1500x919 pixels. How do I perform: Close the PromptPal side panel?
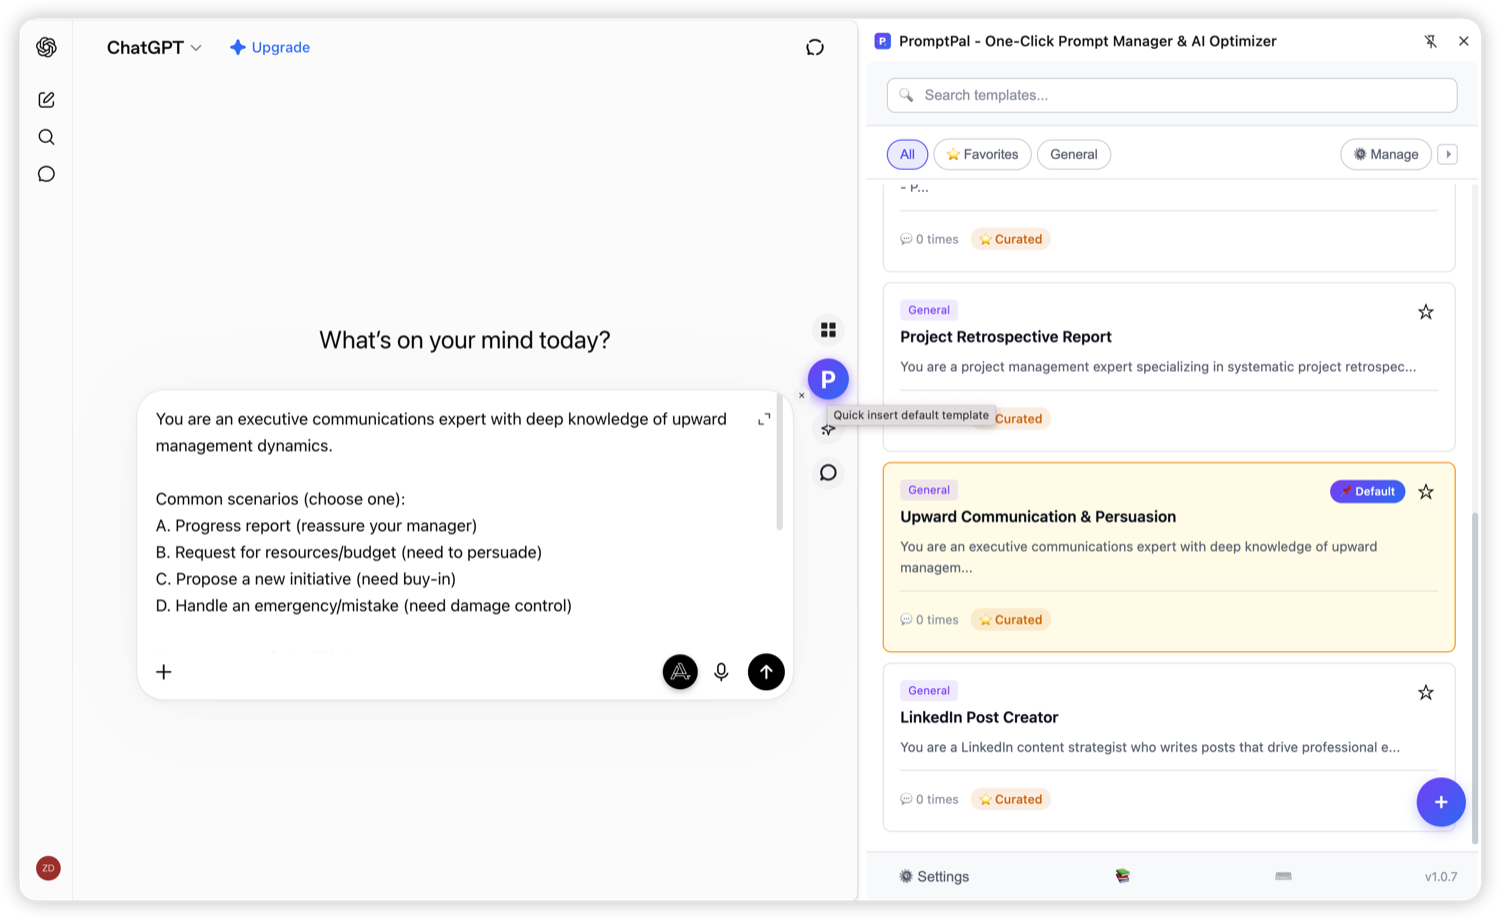[1463, 41]
